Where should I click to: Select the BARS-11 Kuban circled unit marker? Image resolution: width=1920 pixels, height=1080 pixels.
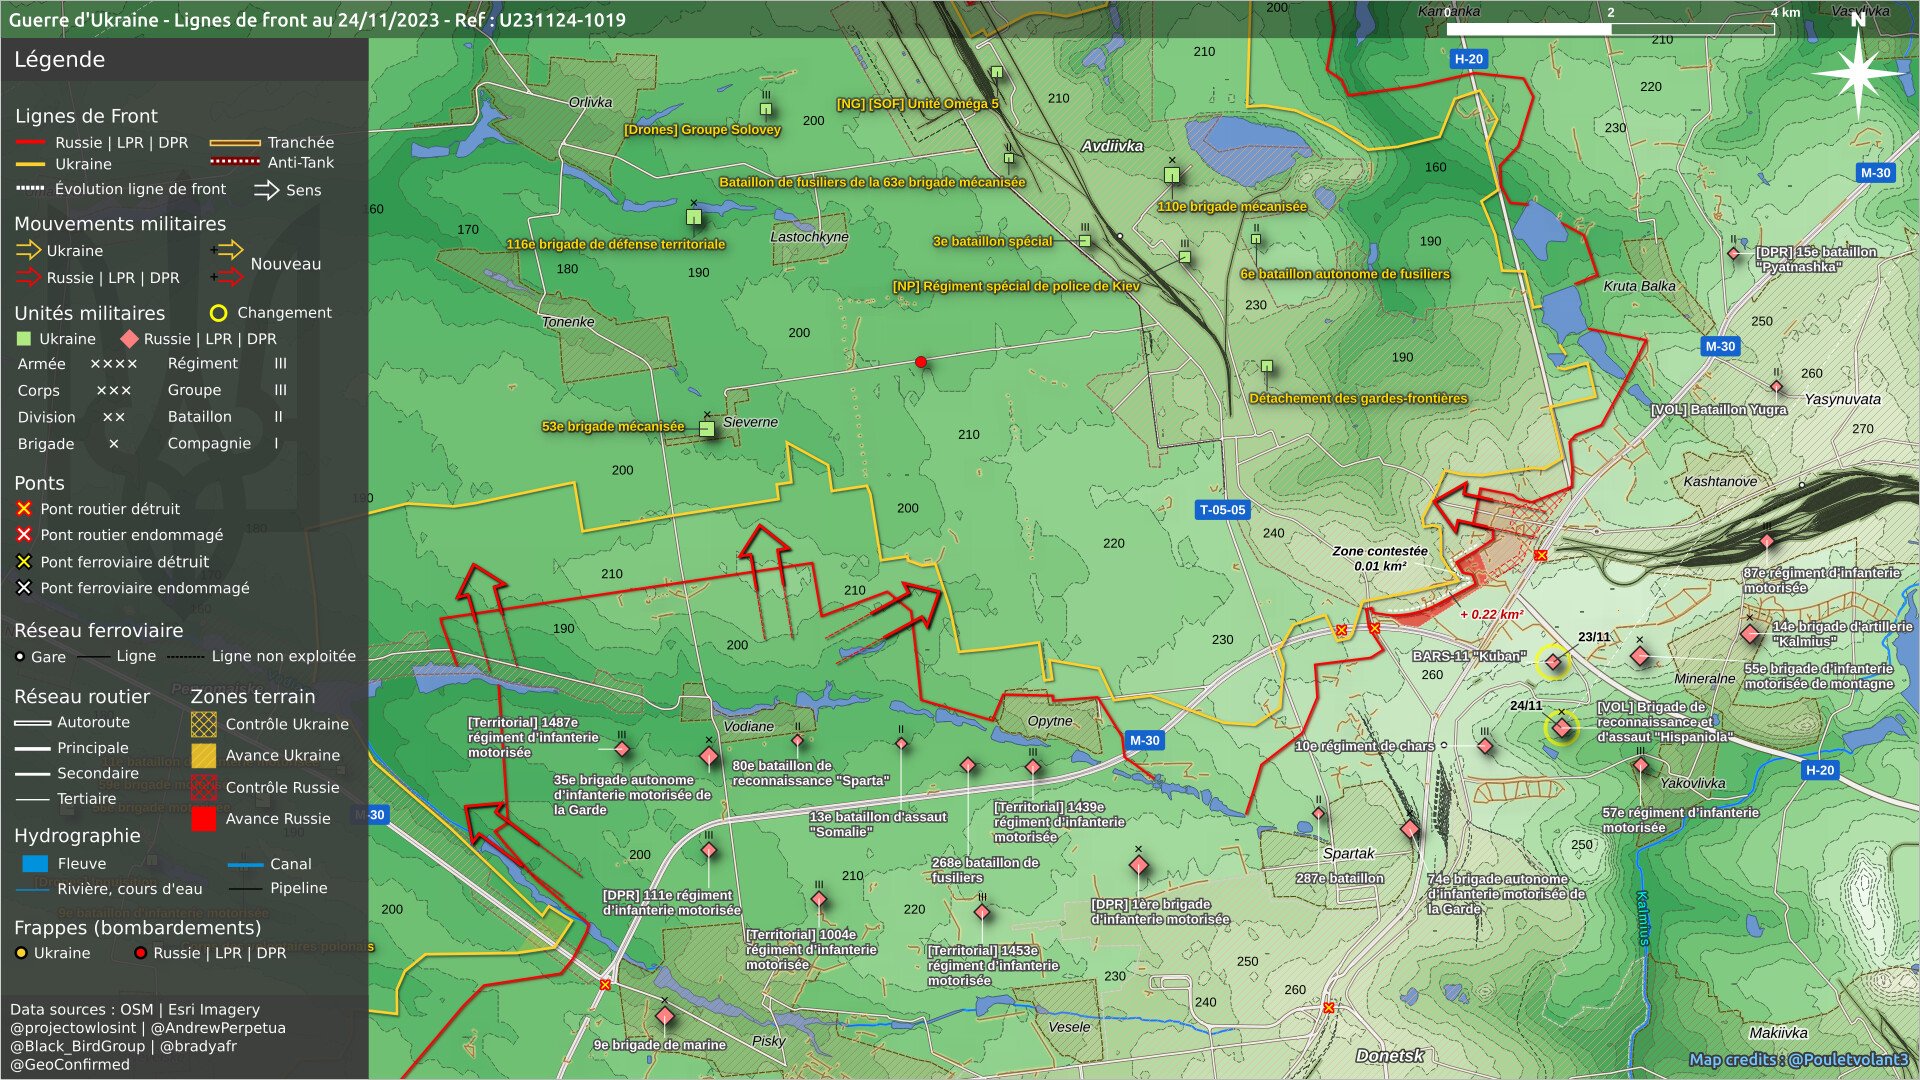[x=1553, y=661]
